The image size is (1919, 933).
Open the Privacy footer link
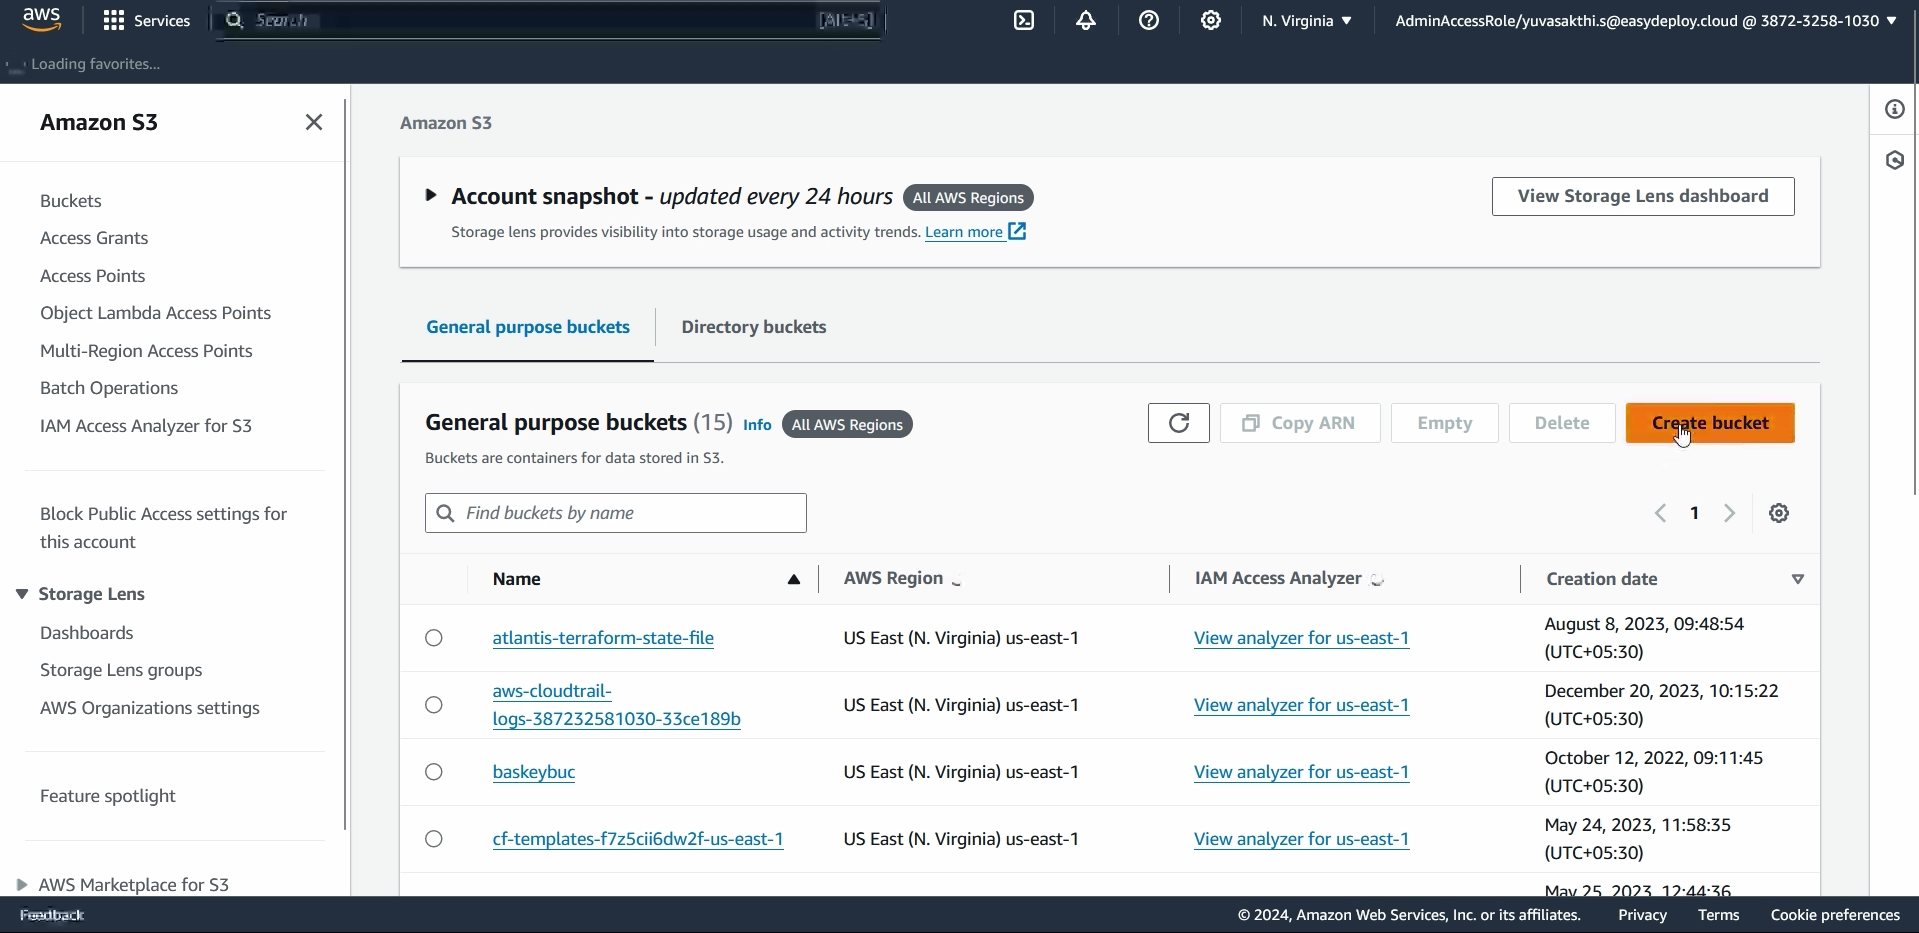click(x=1642, y=915)
